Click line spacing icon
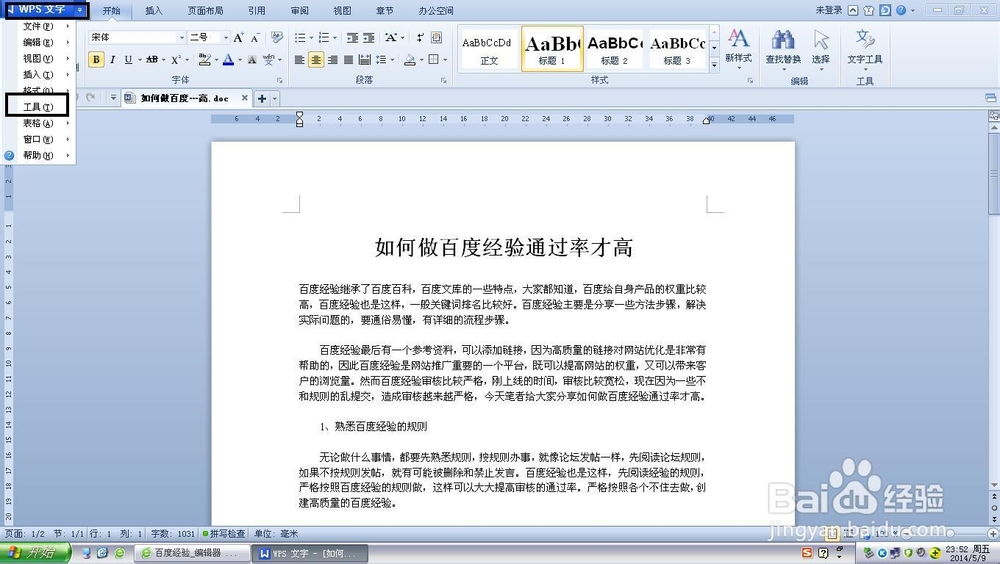 pyautogui.click(x=381, y=60)
